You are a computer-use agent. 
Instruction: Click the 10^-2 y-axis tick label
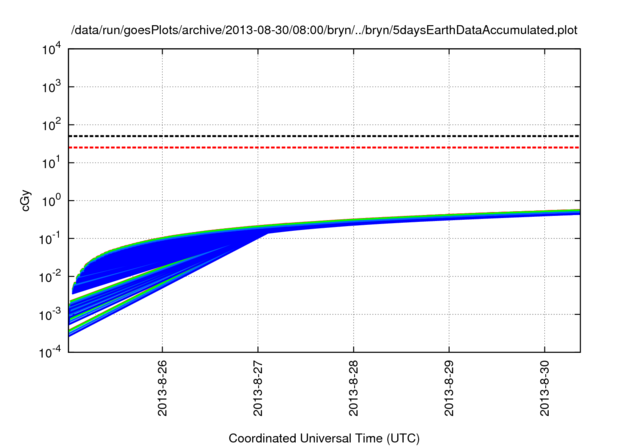pyautogui.click(x=51, y=277)
